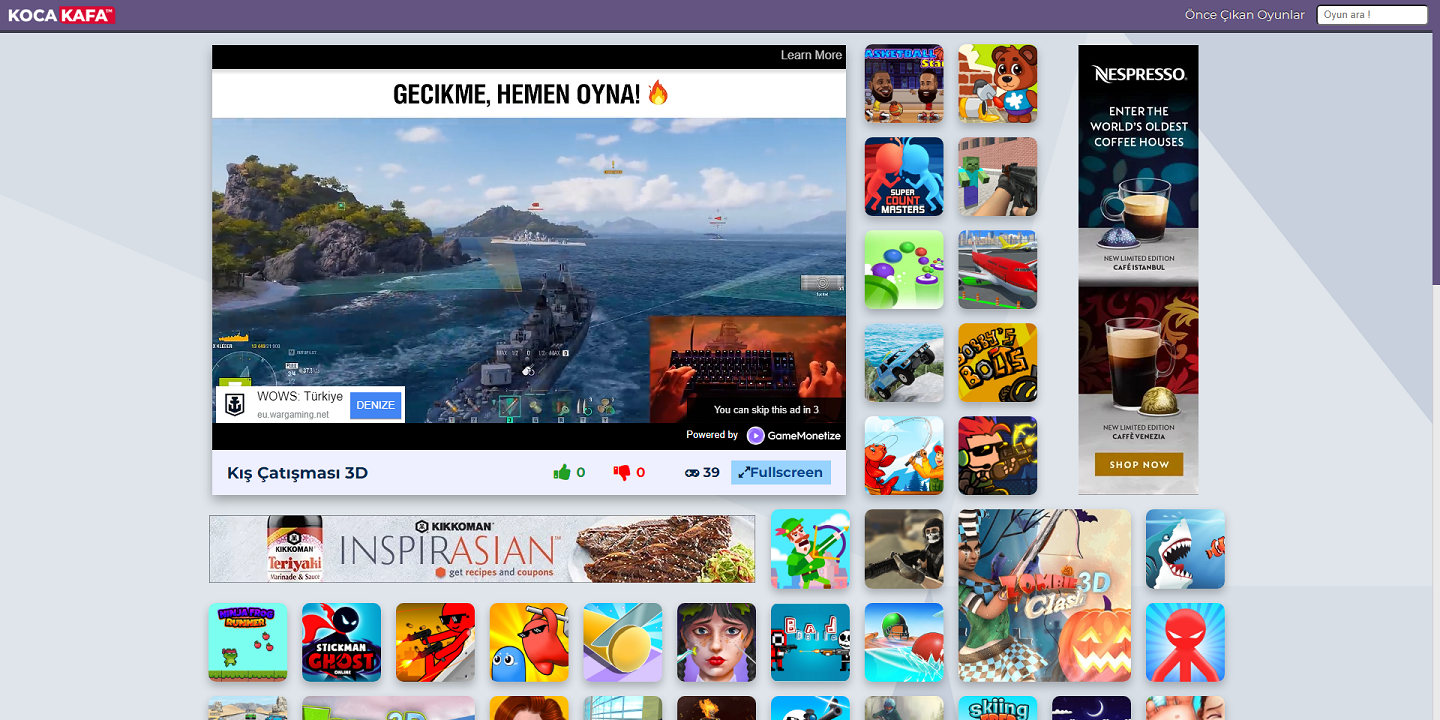
Task: Open the green helmet water slide game
Action: [904, 642]
